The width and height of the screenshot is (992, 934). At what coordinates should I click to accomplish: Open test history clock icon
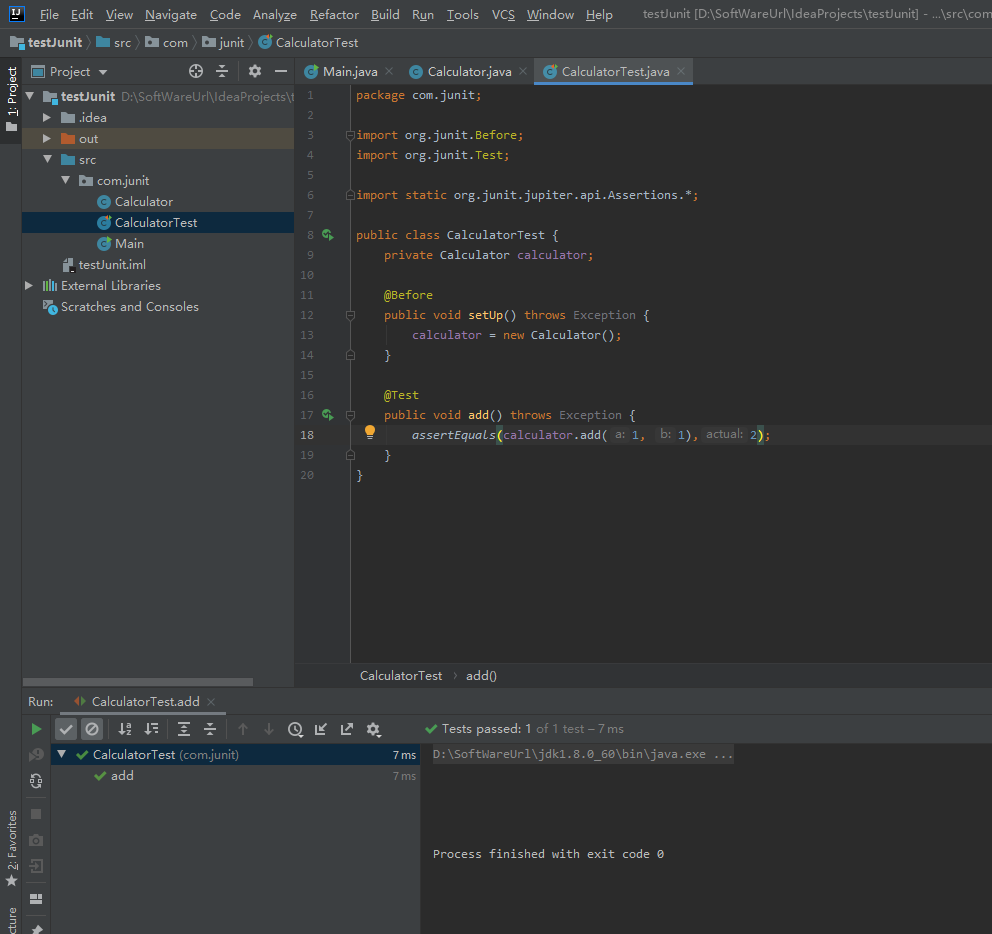click(x=295, y=729)
